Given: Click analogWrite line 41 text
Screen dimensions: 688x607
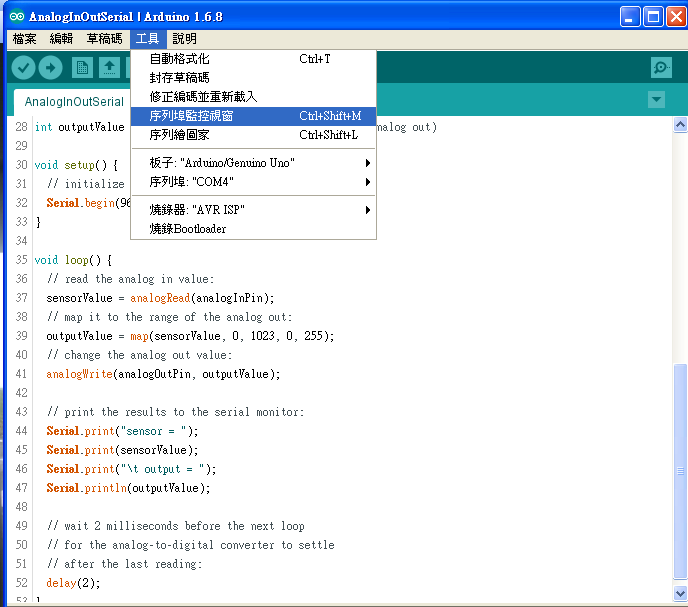Looking at the screenshot, I should (x=163, y=374).
